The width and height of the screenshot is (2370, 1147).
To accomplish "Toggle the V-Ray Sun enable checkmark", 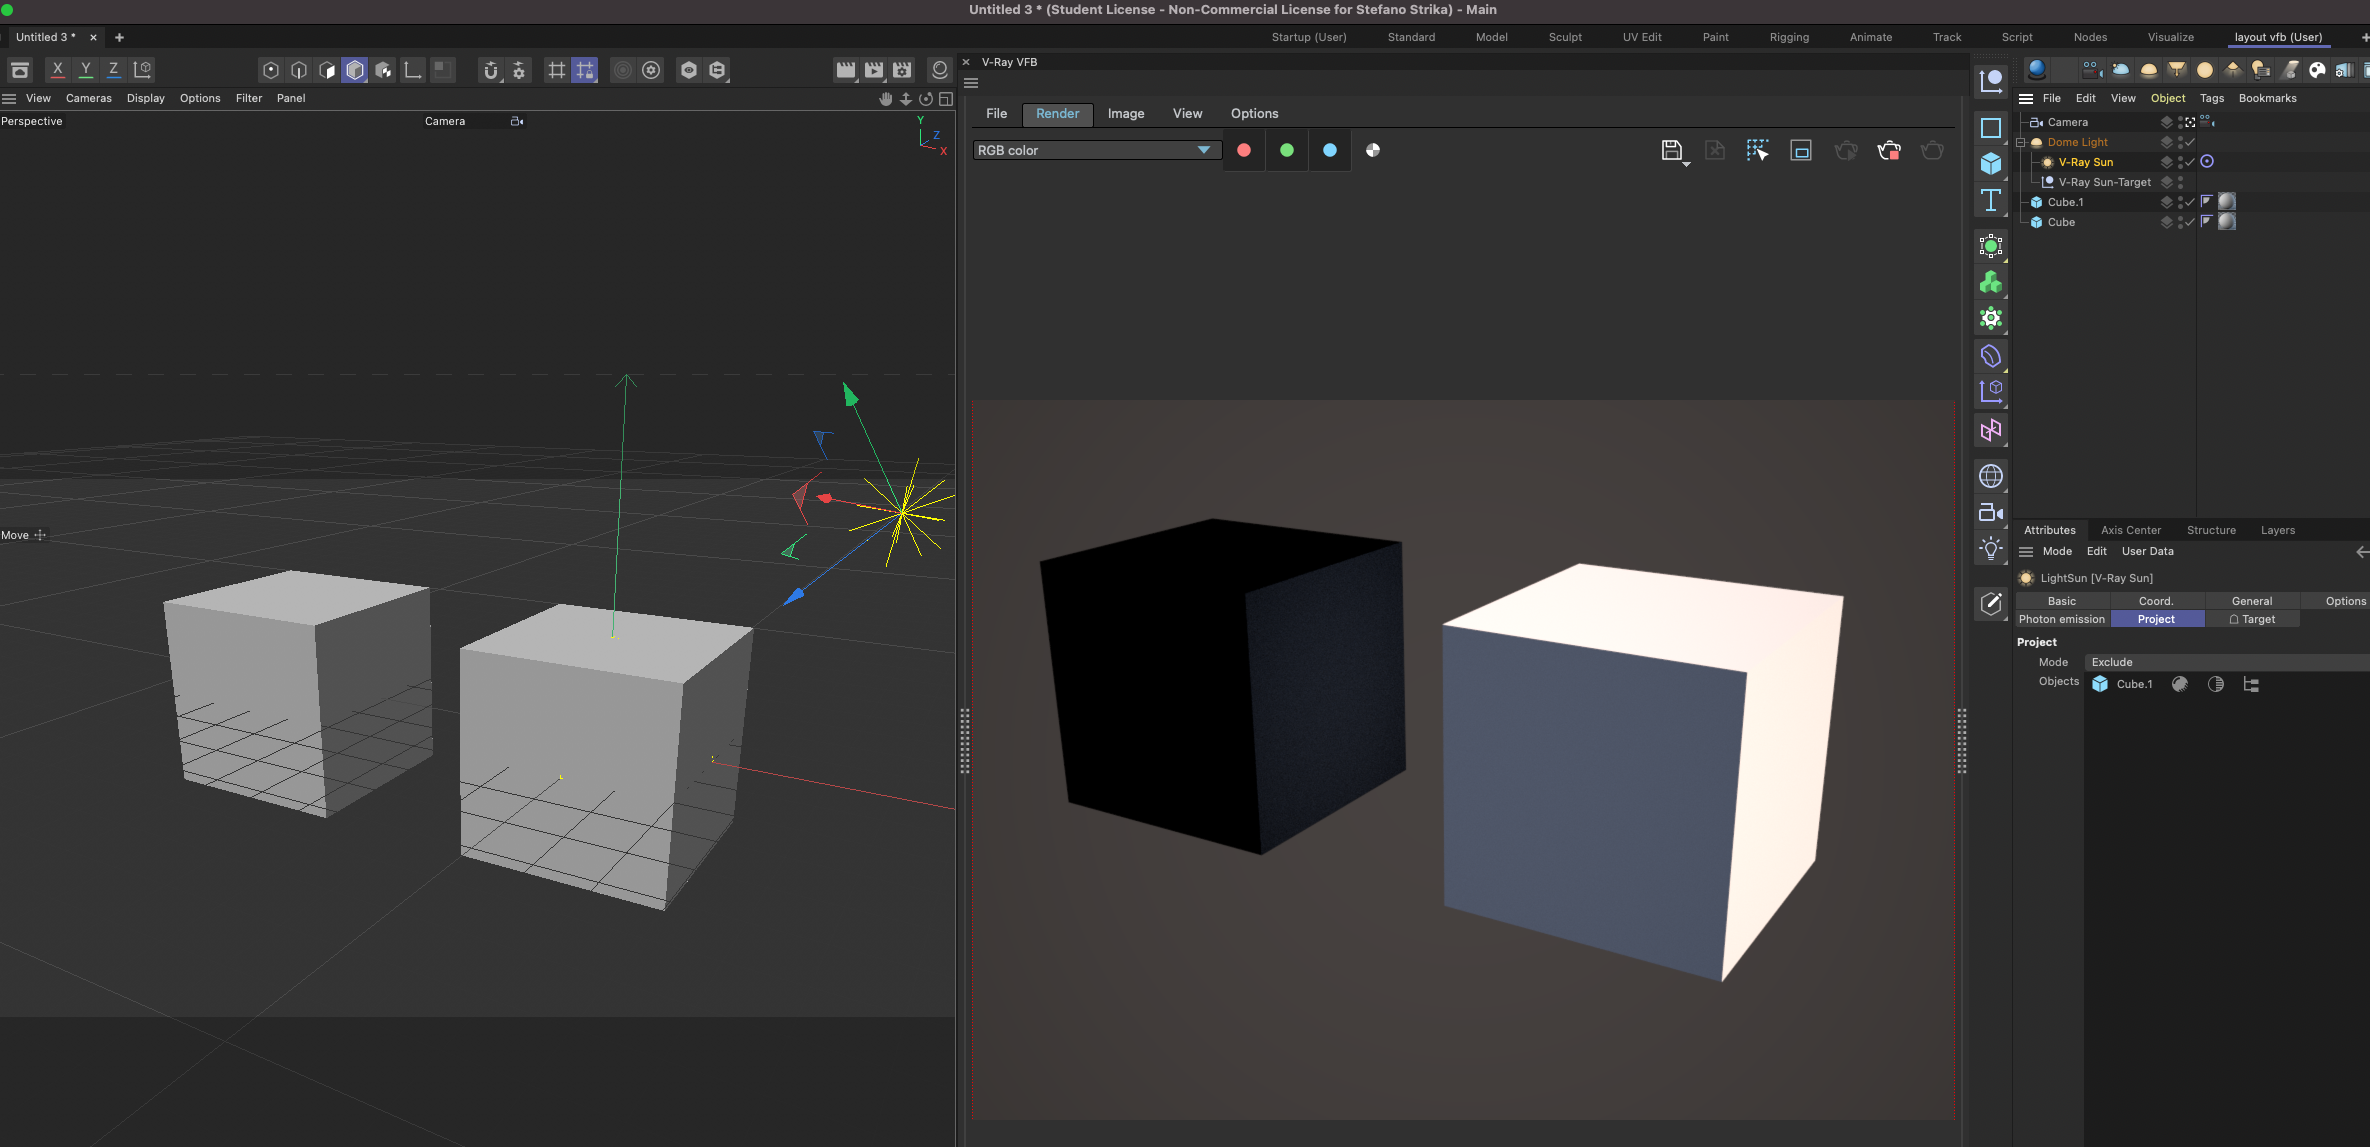I will click(x=2190, y=162).
